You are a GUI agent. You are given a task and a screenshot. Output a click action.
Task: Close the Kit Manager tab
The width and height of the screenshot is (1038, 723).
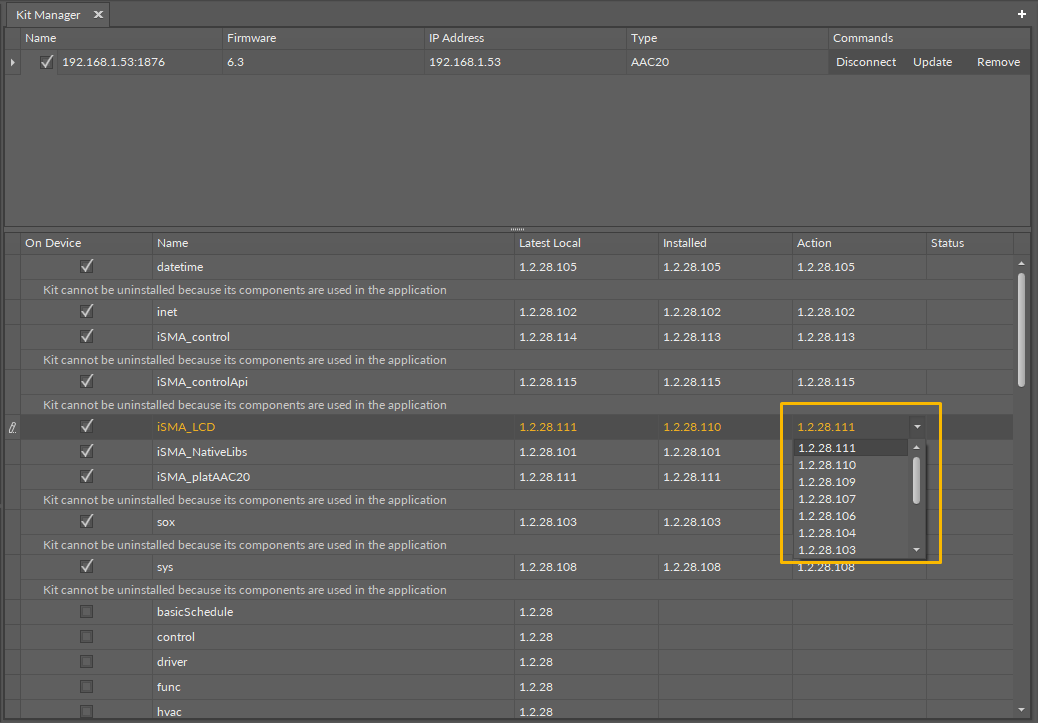click(98, 15)
